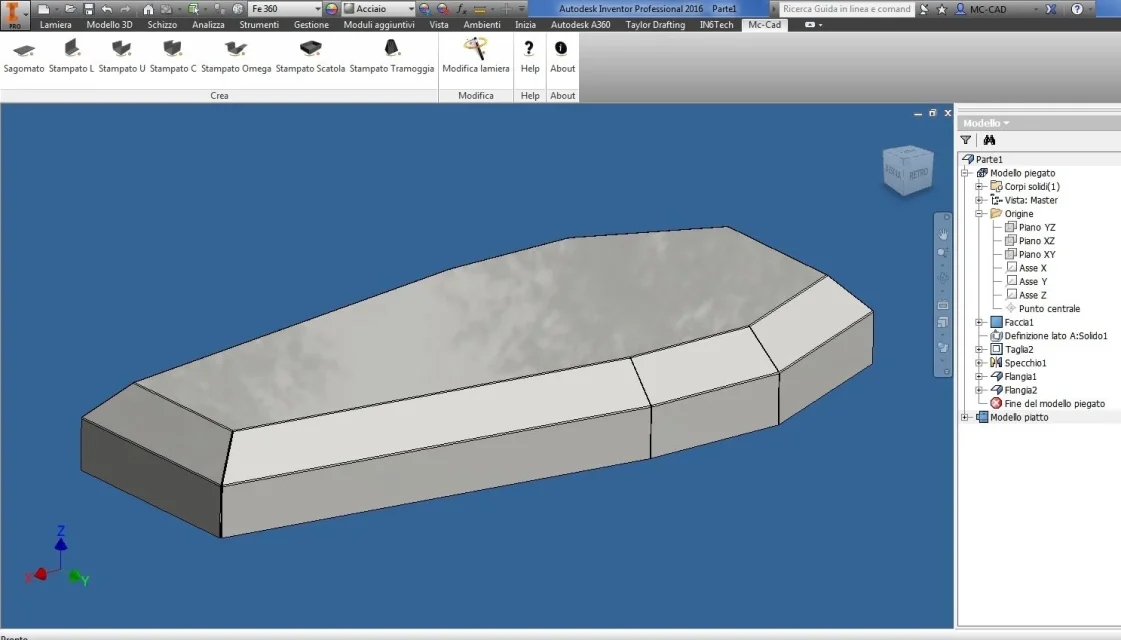
Task: Expand the Flangia1 feature node
Action: point(979,377)
